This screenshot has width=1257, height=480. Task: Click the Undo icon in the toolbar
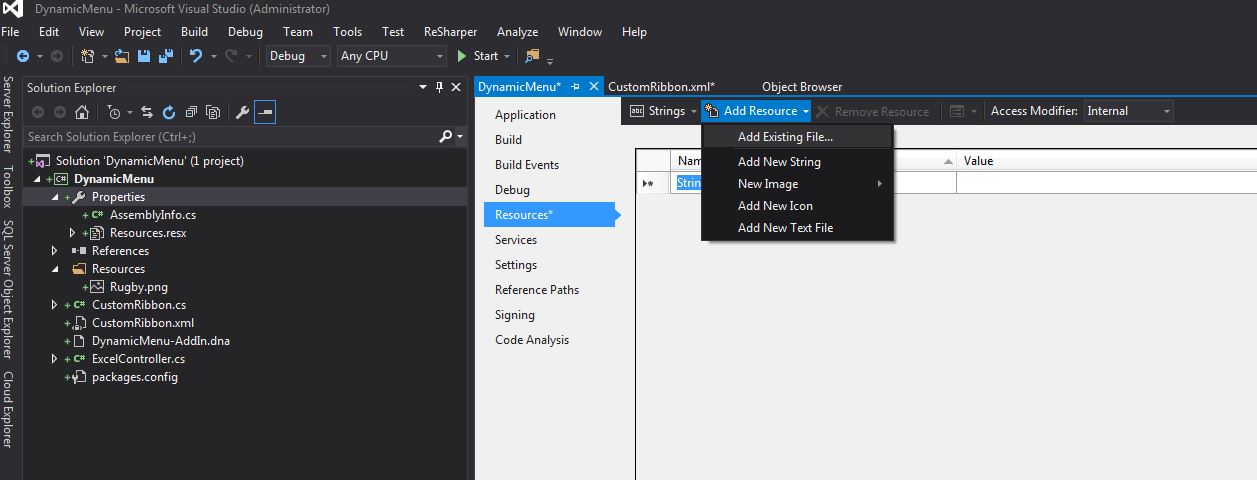(196, 56)
